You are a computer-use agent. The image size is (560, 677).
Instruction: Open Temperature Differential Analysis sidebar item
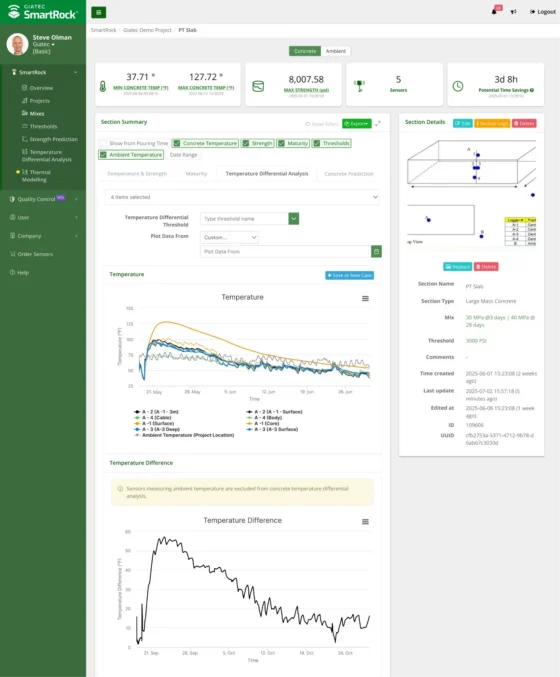tap(47, 155)
